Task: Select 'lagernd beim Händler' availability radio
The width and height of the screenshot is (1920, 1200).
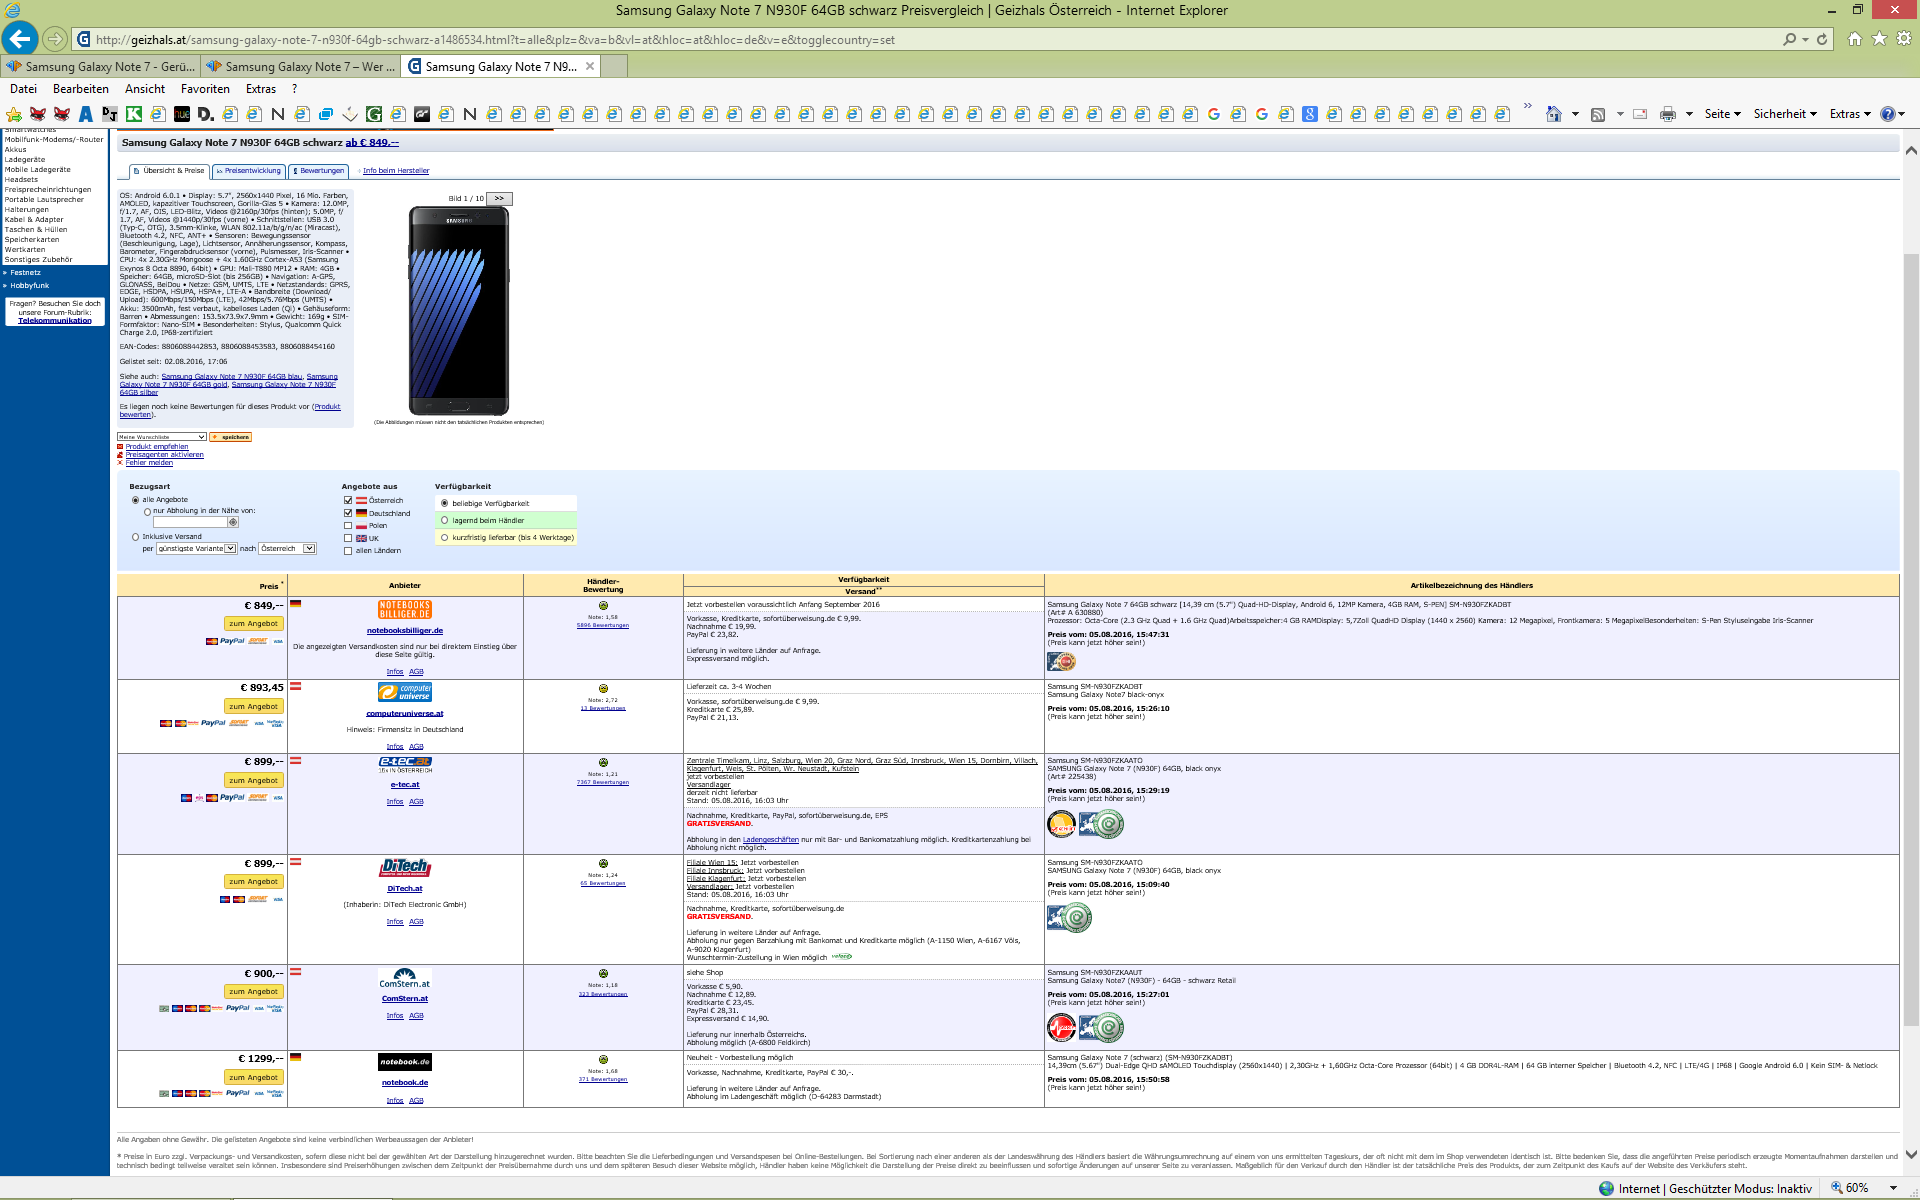Action: pyautogui.click(x=445, y=520)
